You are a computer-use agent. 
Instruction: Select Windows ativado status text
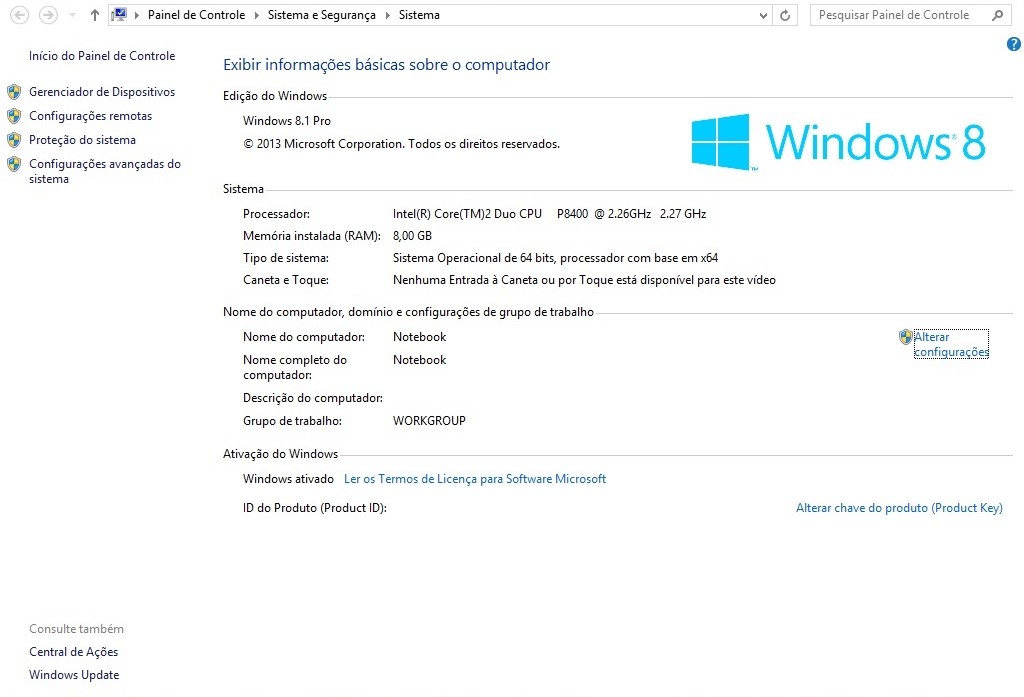[x=288, y=479]
